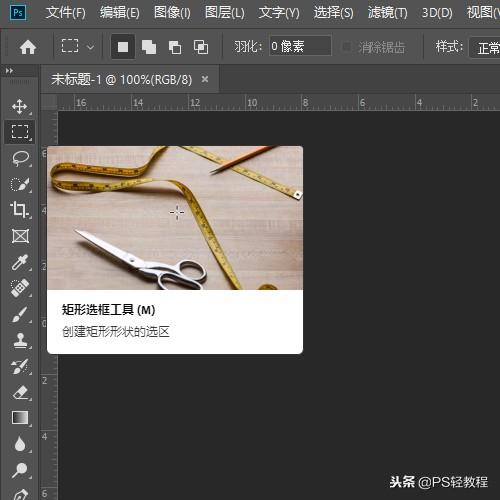
Task: Open the 选择(S) menu
Action: tap(333, 13)
